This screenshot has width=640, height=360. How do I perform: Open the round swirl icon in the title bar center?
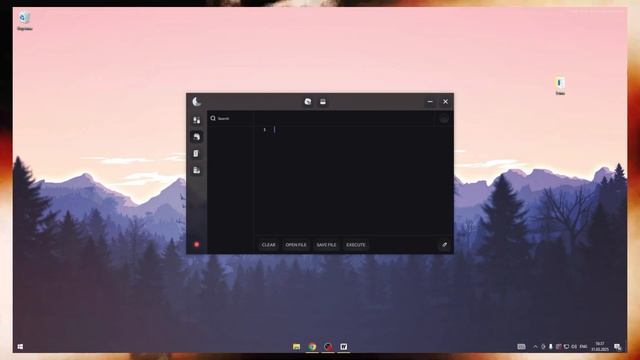[308, 102]
